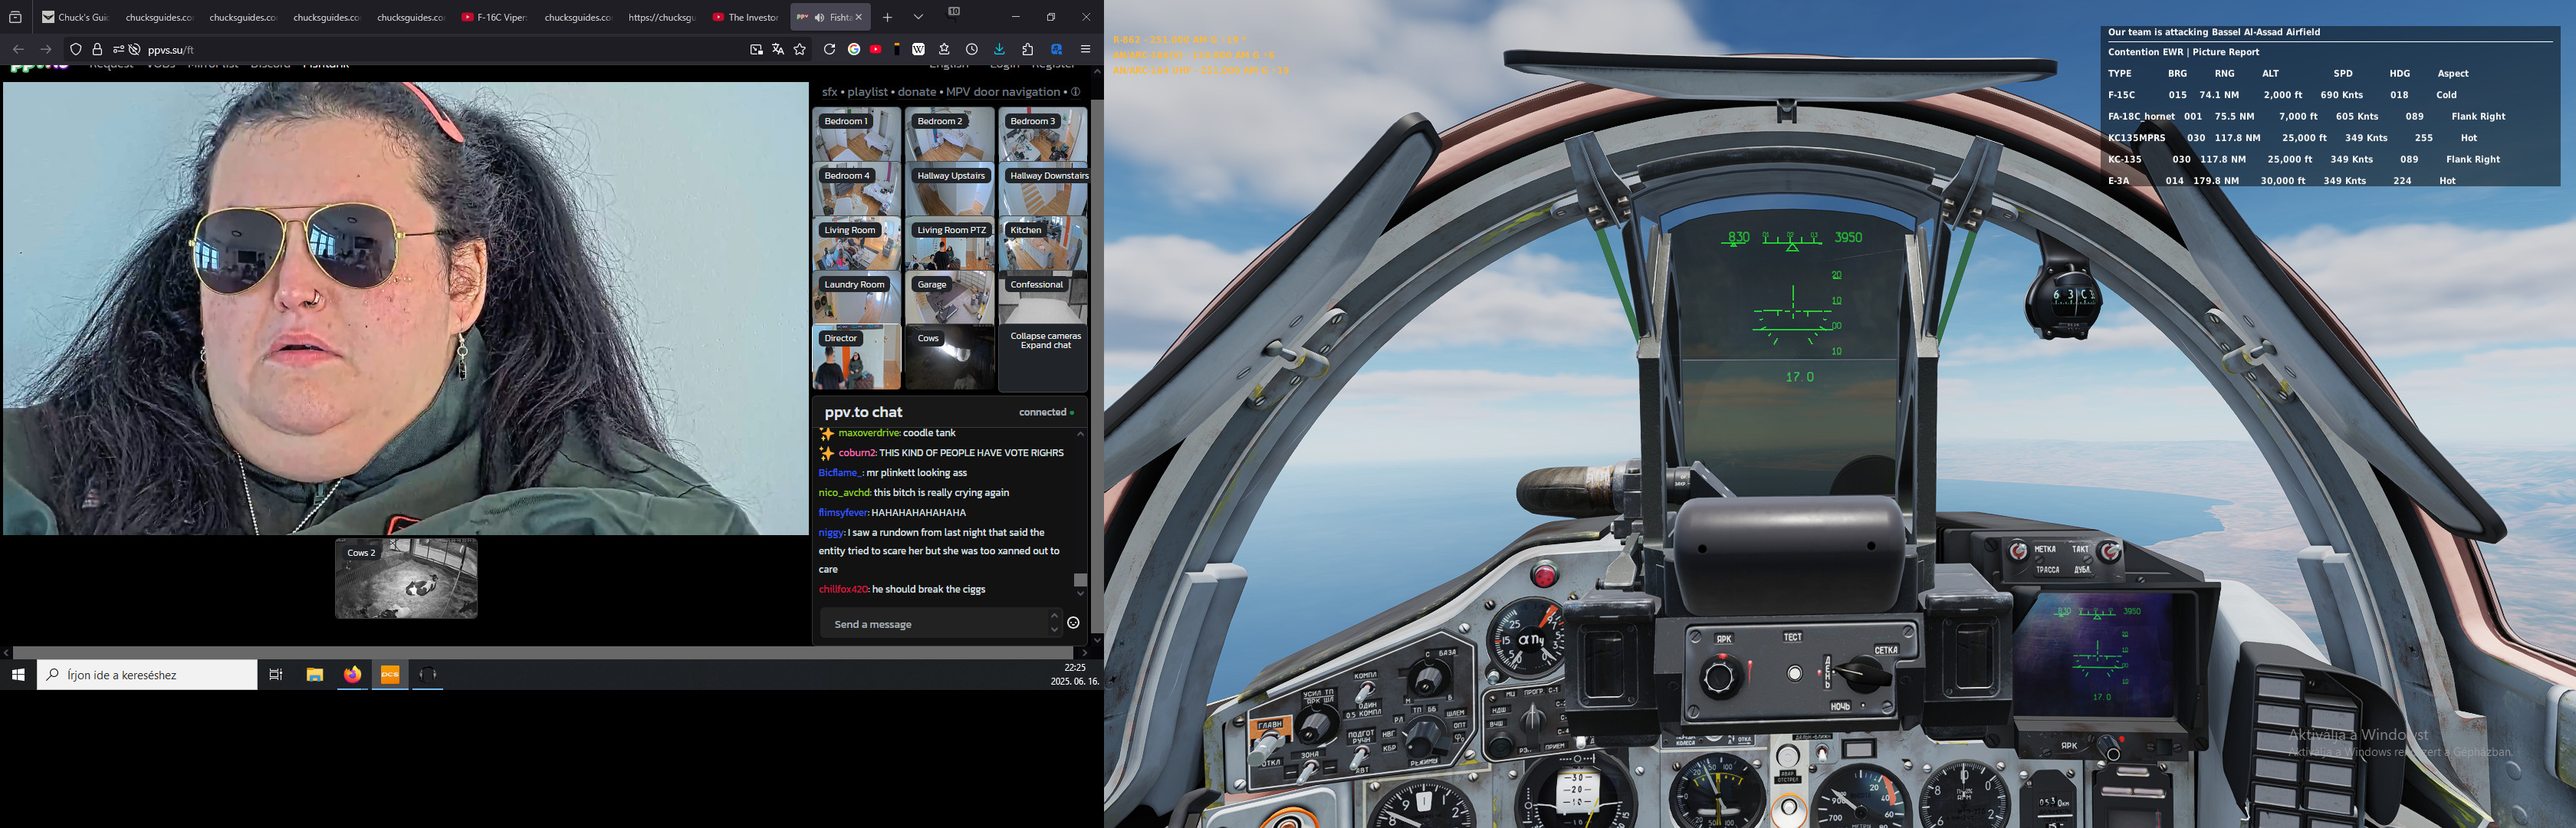Switch to F-16C Viper tab
2576x828 pixels.
click(x=494, y=17)
